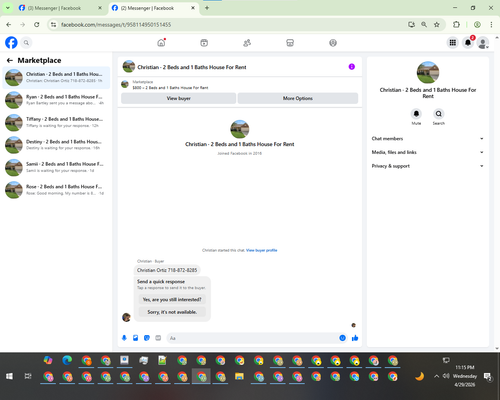Open the Samii conversation in the list

pos(56,167)
